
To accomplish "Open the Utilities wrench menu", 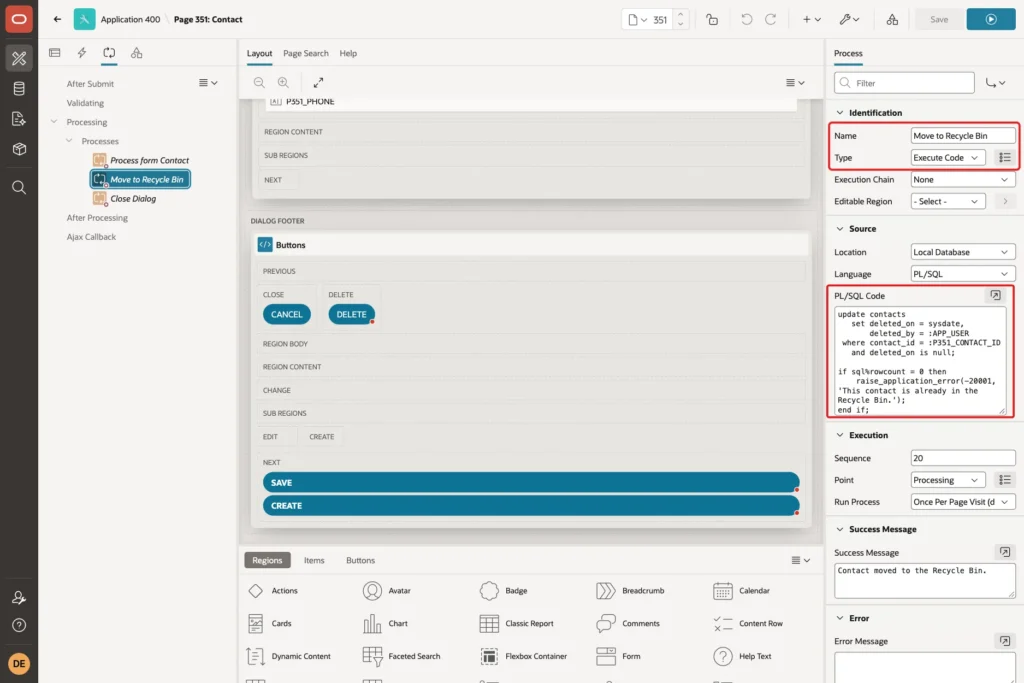I will [x=850, y=20].
